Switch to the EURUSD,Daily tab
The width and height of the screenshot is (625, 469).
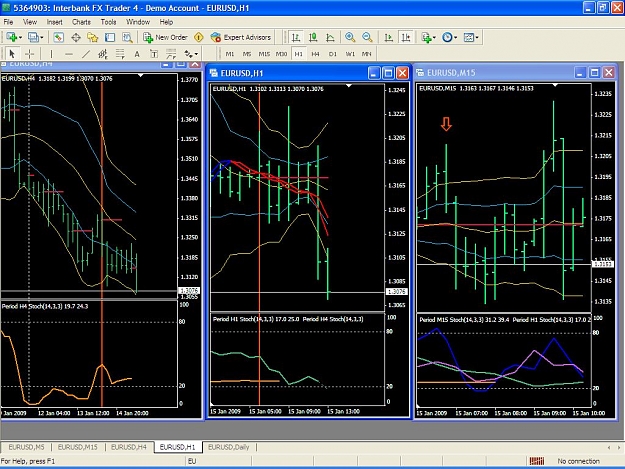tap(229, 447)
